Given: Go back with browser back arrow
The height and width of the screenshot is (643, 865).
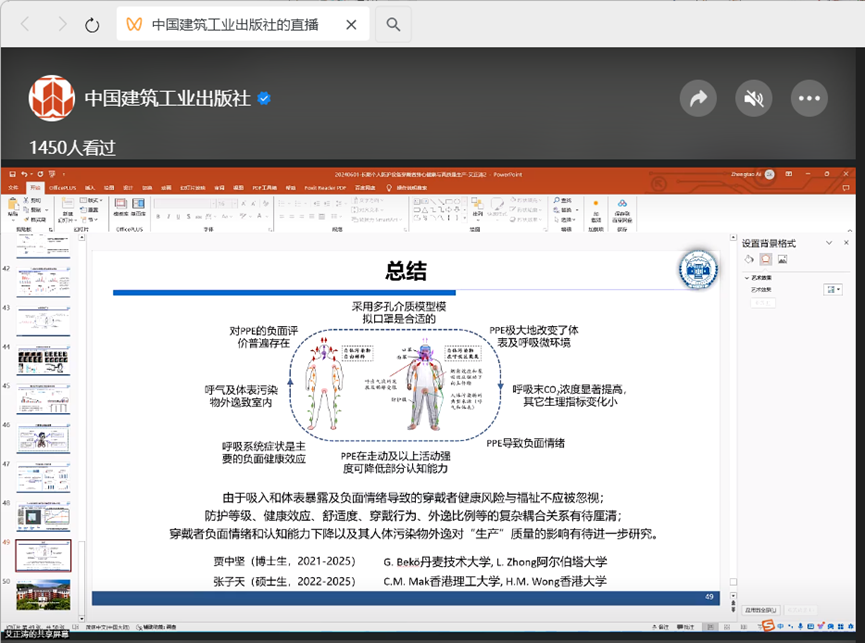Looking at the screenshot, I should click(26, 25).
